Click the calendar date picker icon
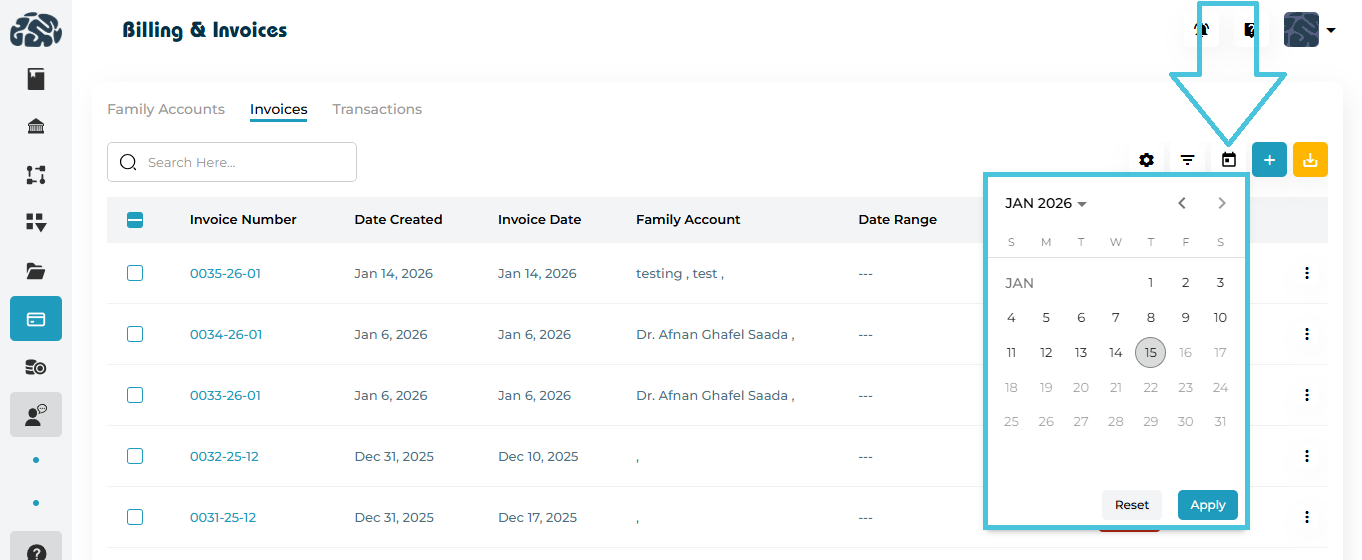1362x560 pixels. (1229, 160)
